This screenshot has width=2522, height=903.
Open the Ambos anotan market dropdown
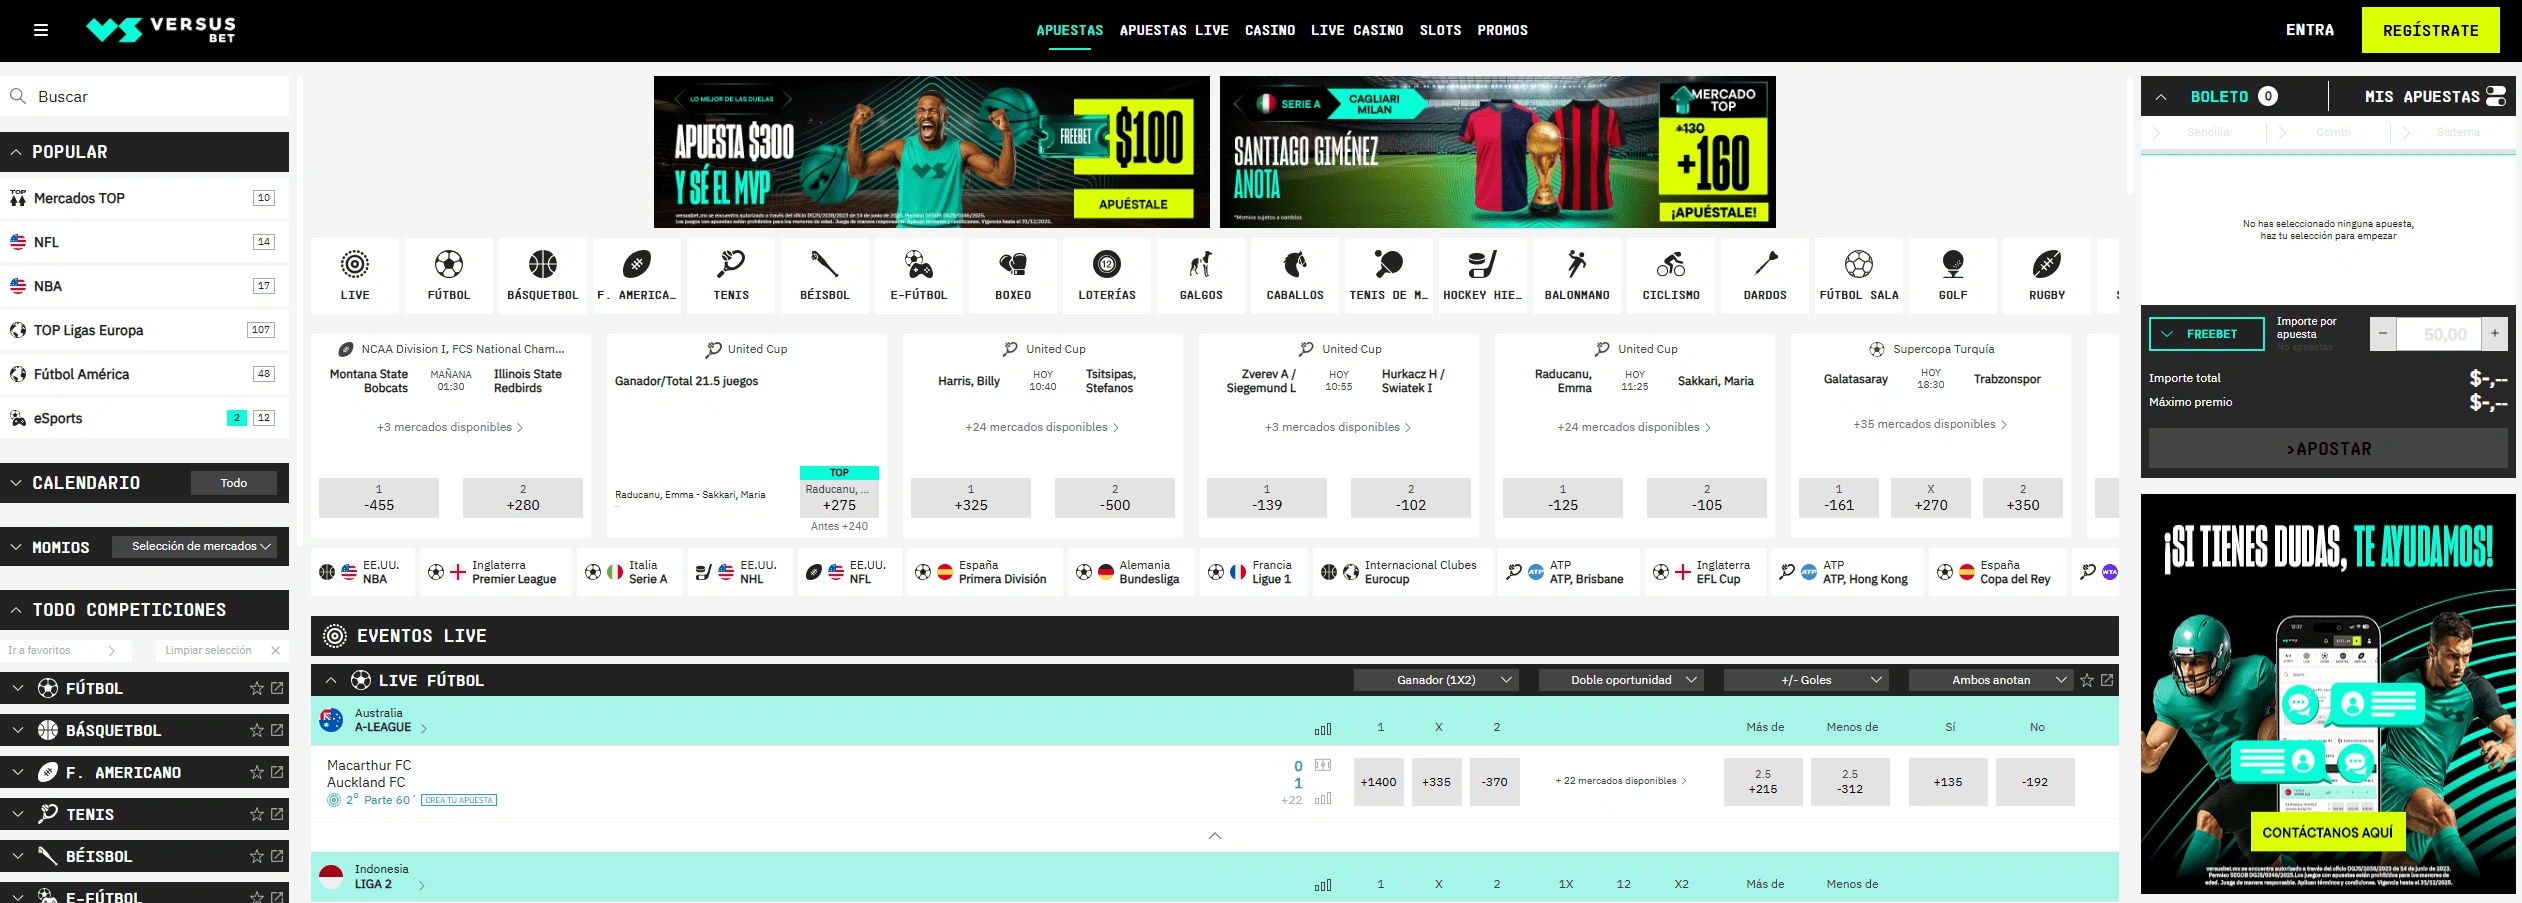(1991, 680)
